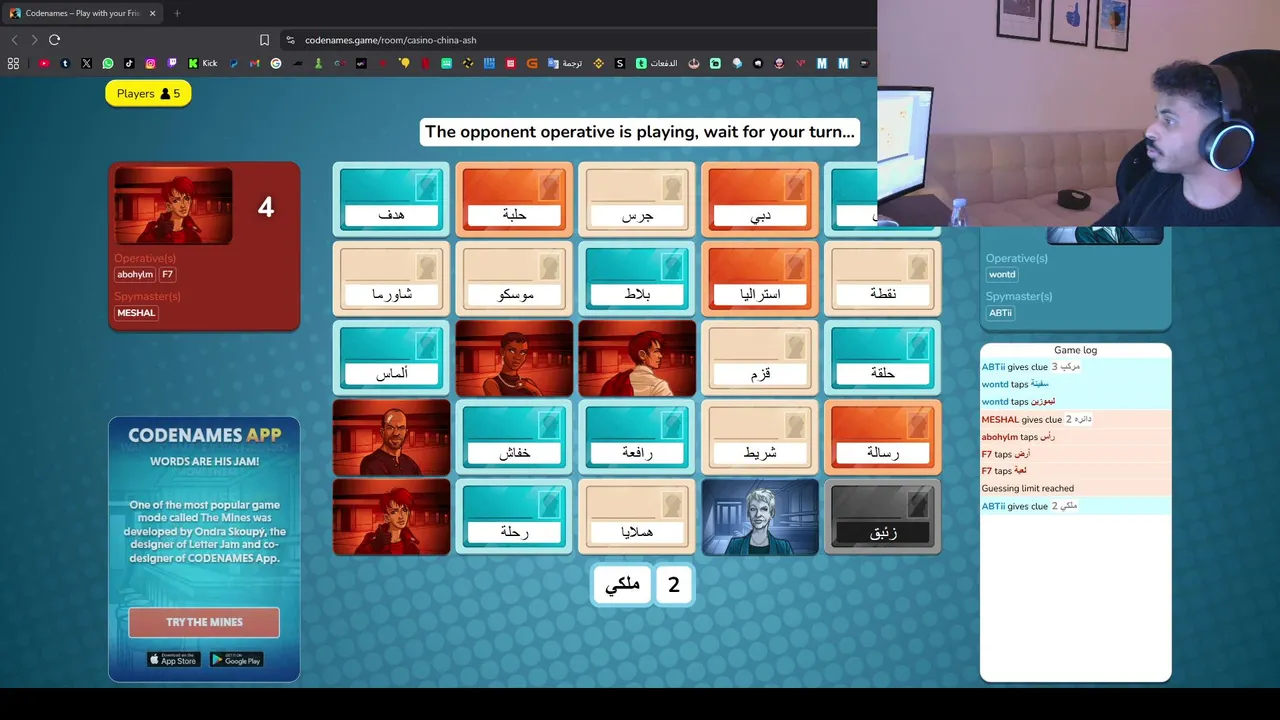Image resolution: width=1280 pixels, height=720 pixels.
Task: Tap the قزم word card
Action: pyautogui.click(x=760, y=357)
